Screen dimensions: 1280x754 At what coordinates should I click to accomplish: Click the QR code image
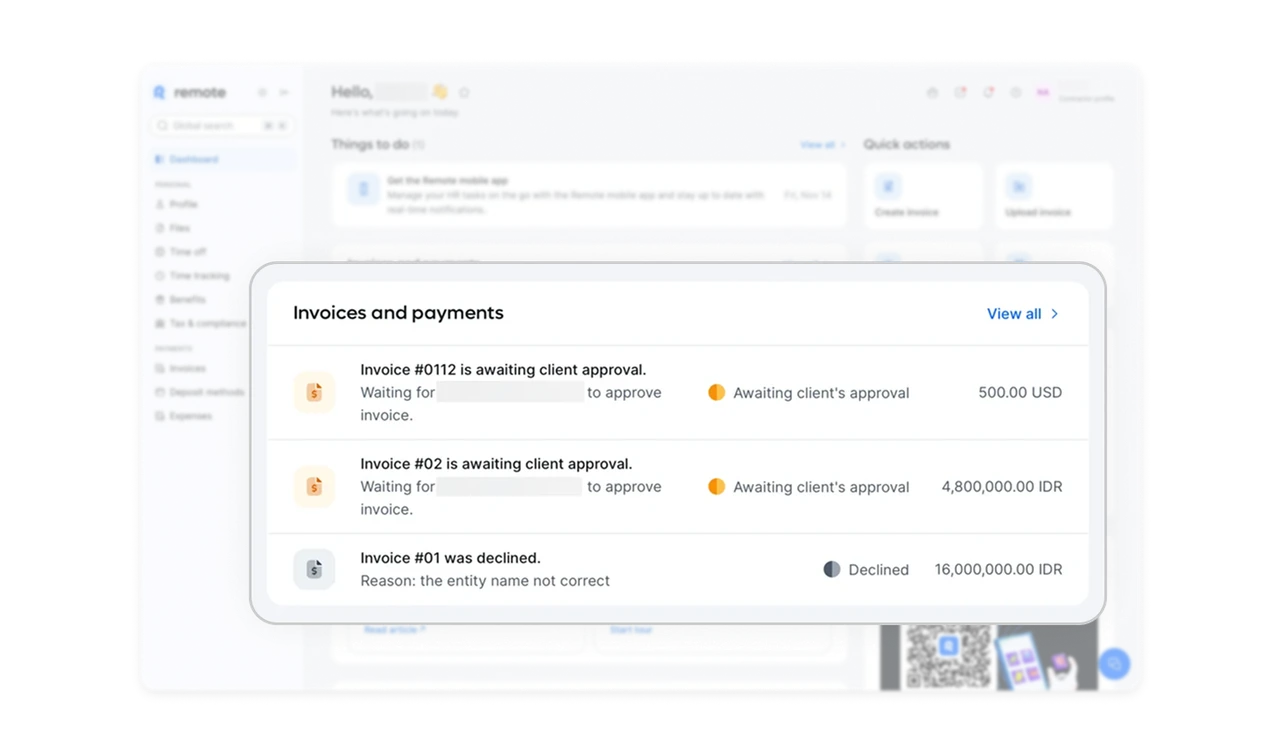pyautogui.click(x=947, y=657)
